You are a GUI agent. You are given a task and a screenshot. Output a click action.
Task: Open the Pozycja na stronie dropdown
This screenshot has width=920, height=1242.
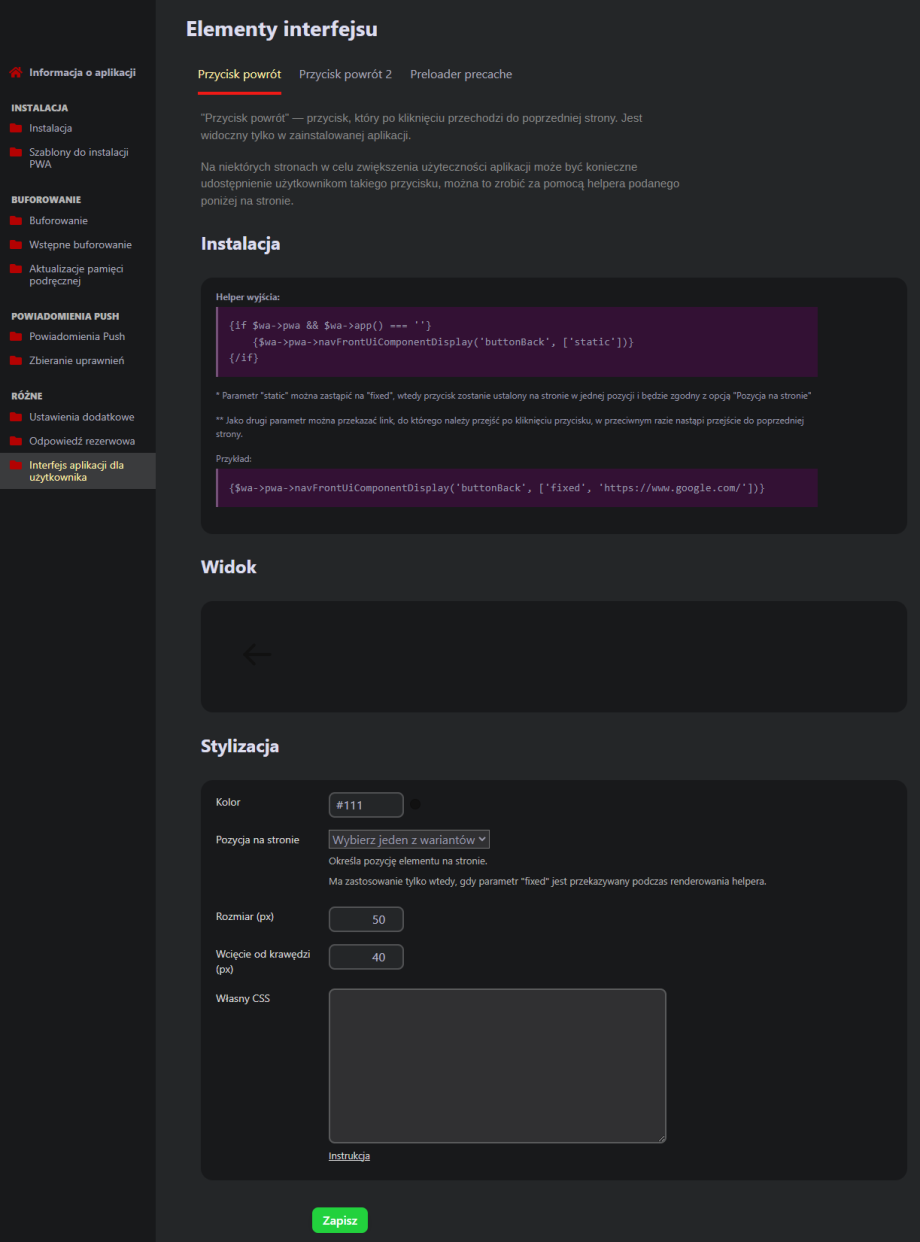click(409, 840)
